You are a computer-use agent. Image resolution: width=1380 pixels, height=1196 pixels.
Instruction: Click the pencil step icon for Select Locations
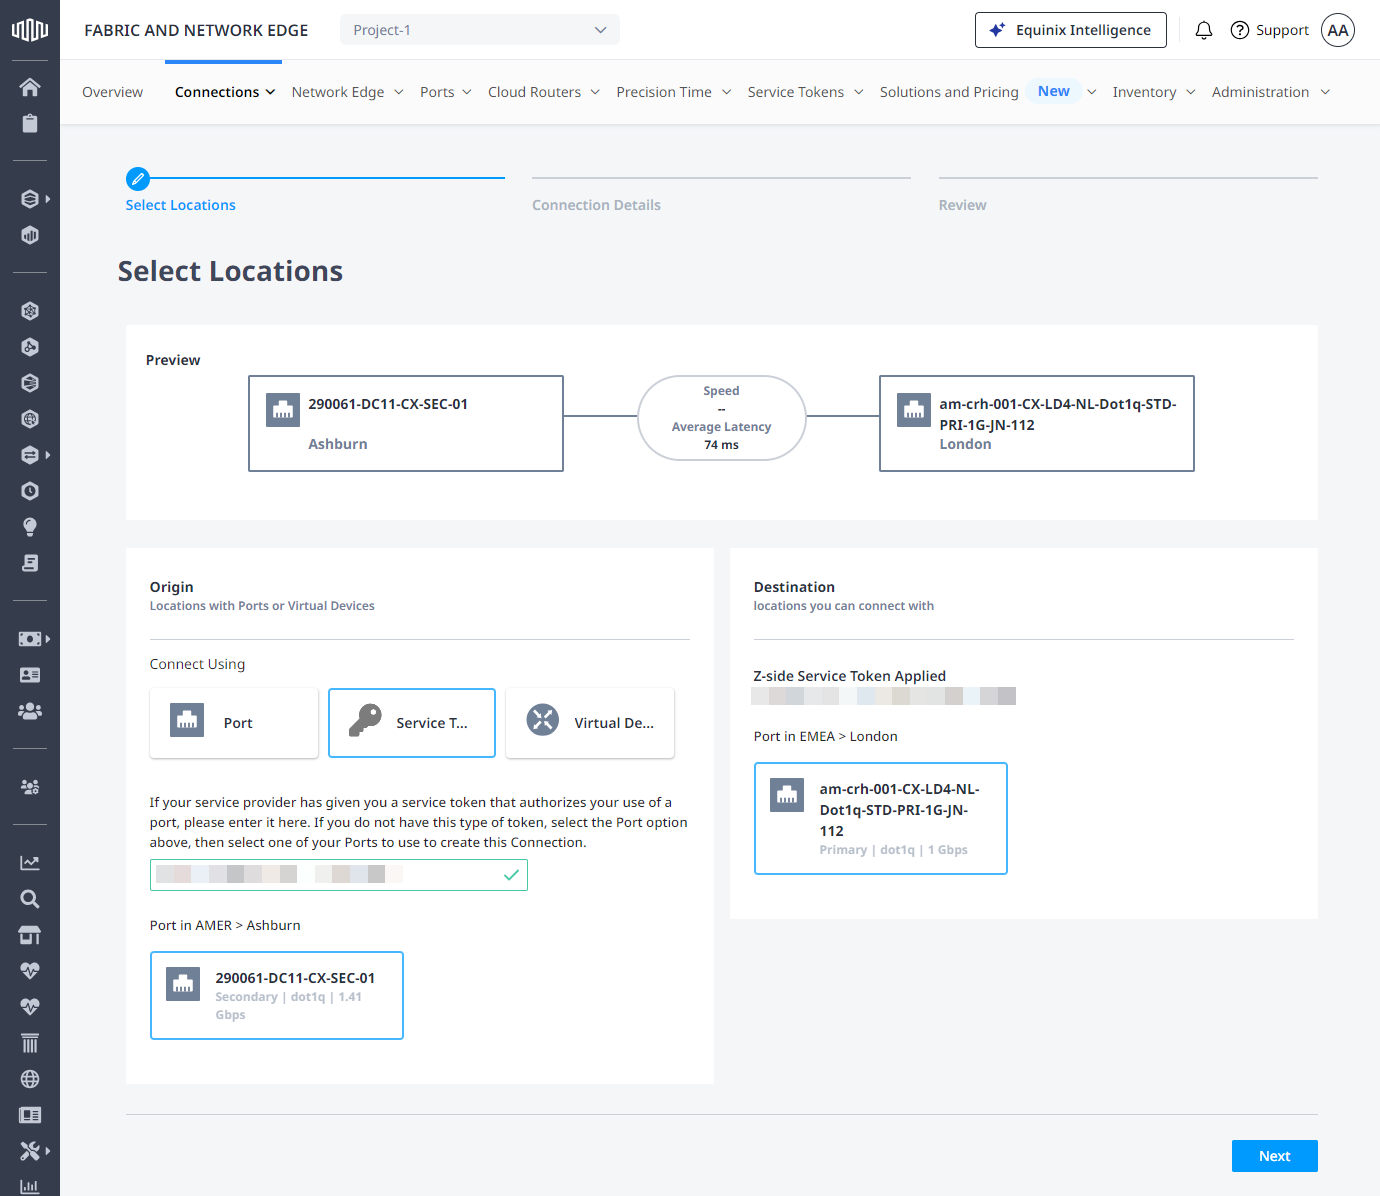(138, 179)
